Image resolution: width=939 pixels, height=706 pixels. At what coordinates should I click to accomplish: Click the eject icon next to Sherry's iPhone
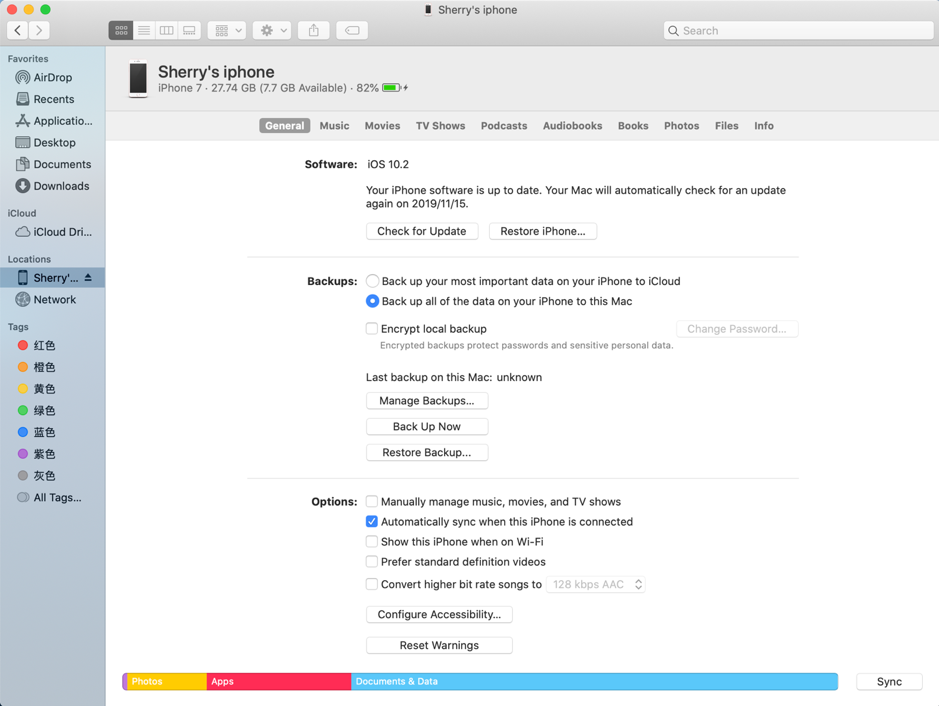(88, 278)
